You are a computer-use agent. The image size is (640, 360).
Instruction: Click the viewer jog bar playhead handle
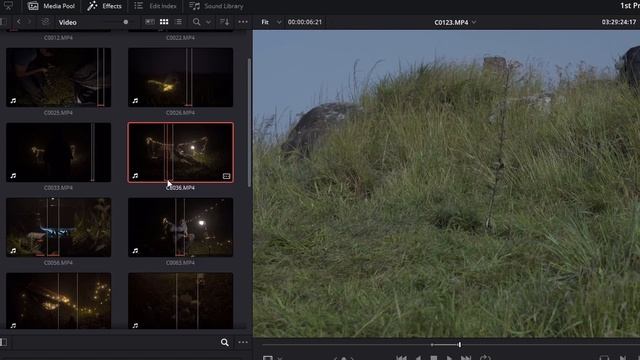click(460, 345)
